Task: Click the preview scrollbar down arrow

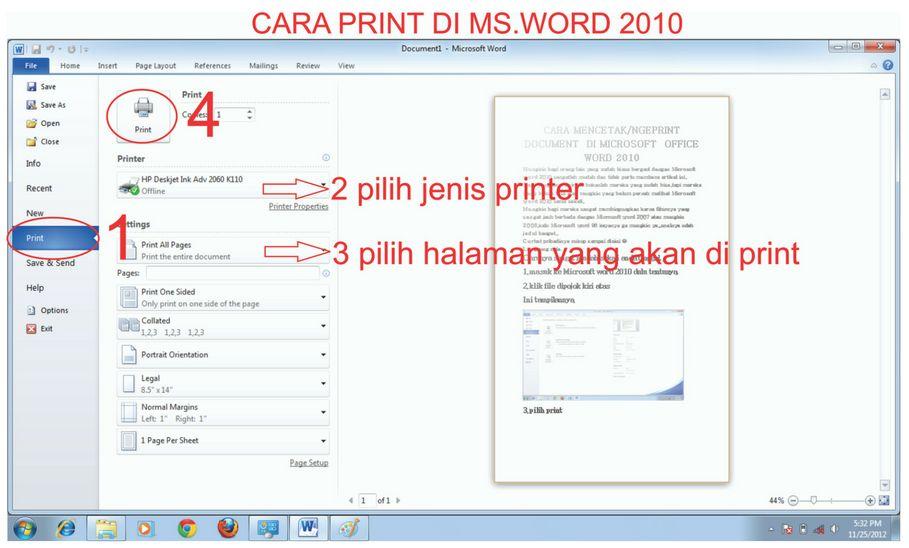Action: pos(885,485)
